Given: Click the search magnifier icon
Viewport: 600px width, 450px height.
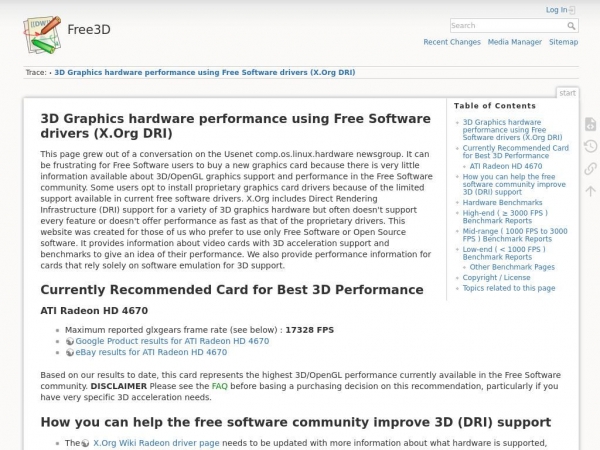Looking at the screenshot, I should (x=571, y=26).
